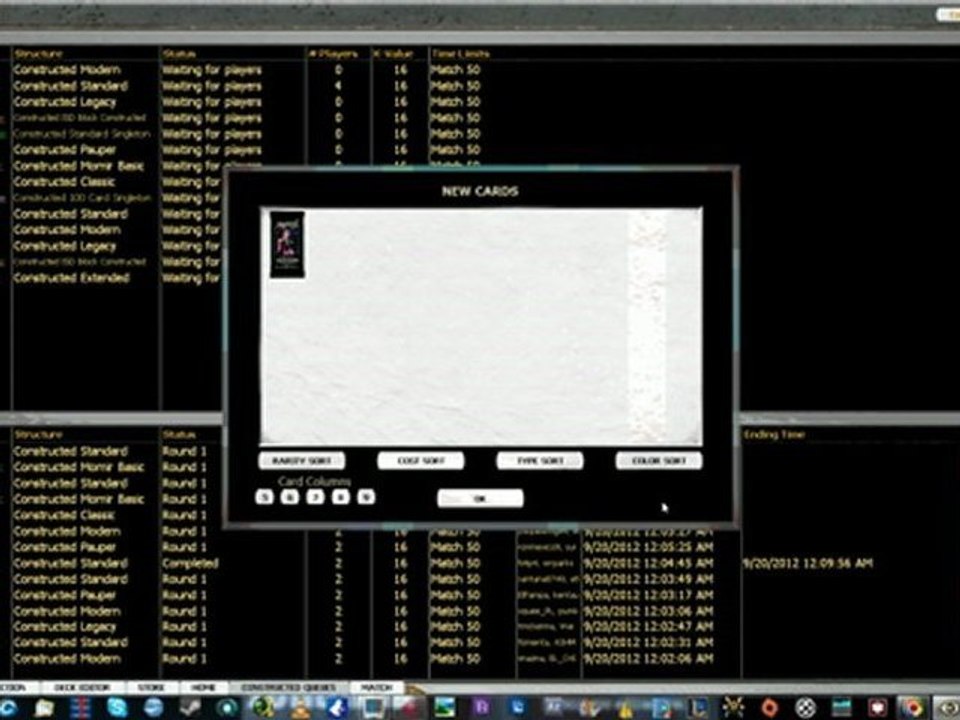
Task: Click the orange VLC cone taskbar icon
Action: click(301, 708)
